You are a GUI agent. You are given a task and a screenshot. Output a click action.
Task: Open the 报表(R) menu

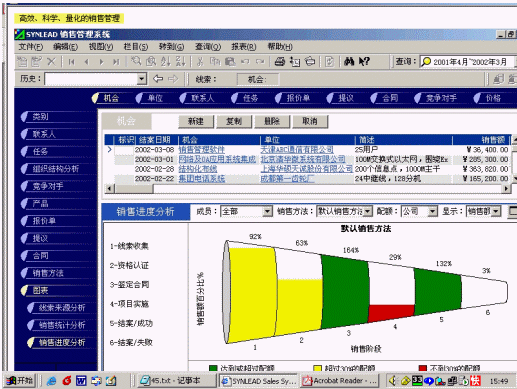[x=244, y=47]
